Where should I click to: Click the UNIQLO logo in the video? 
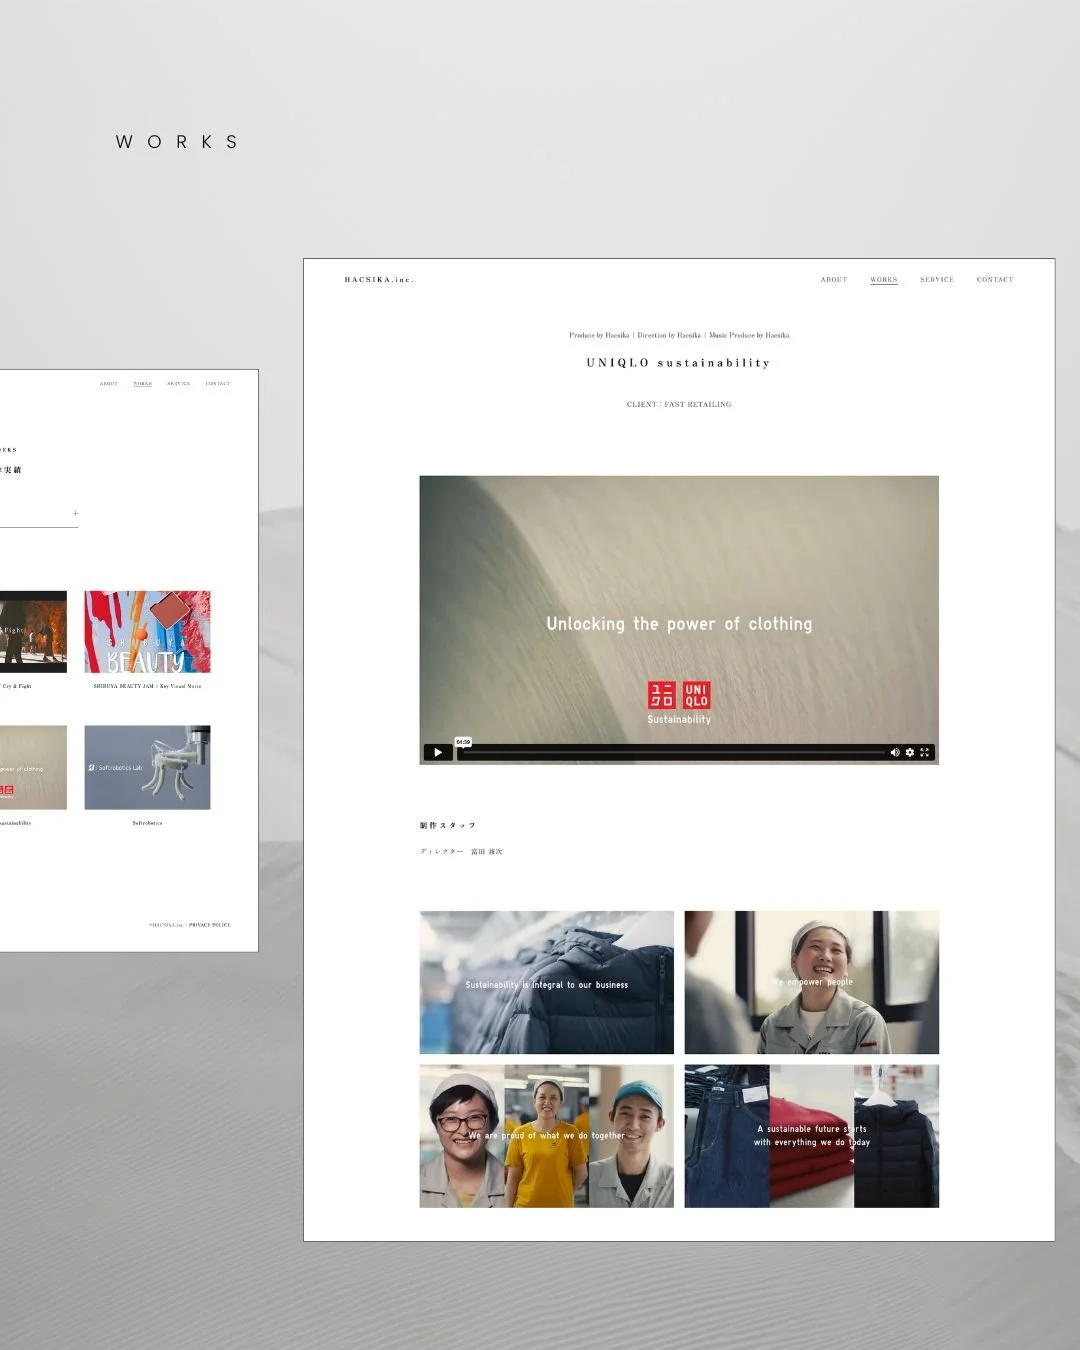(x=679, y=695)
